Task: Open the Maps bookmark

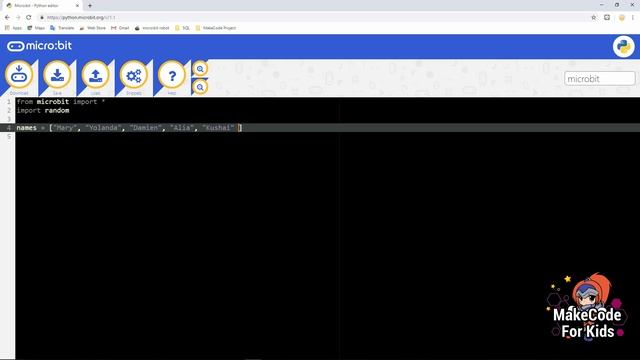Action: tap(36, 28)
